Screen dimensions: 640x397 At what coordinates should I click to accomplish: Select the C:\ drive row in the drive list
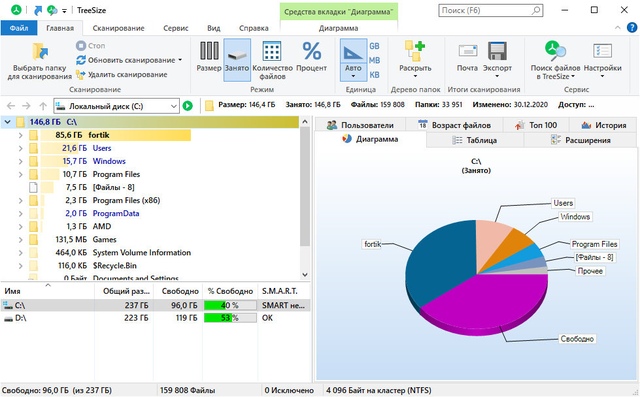[x=155, y=305]
